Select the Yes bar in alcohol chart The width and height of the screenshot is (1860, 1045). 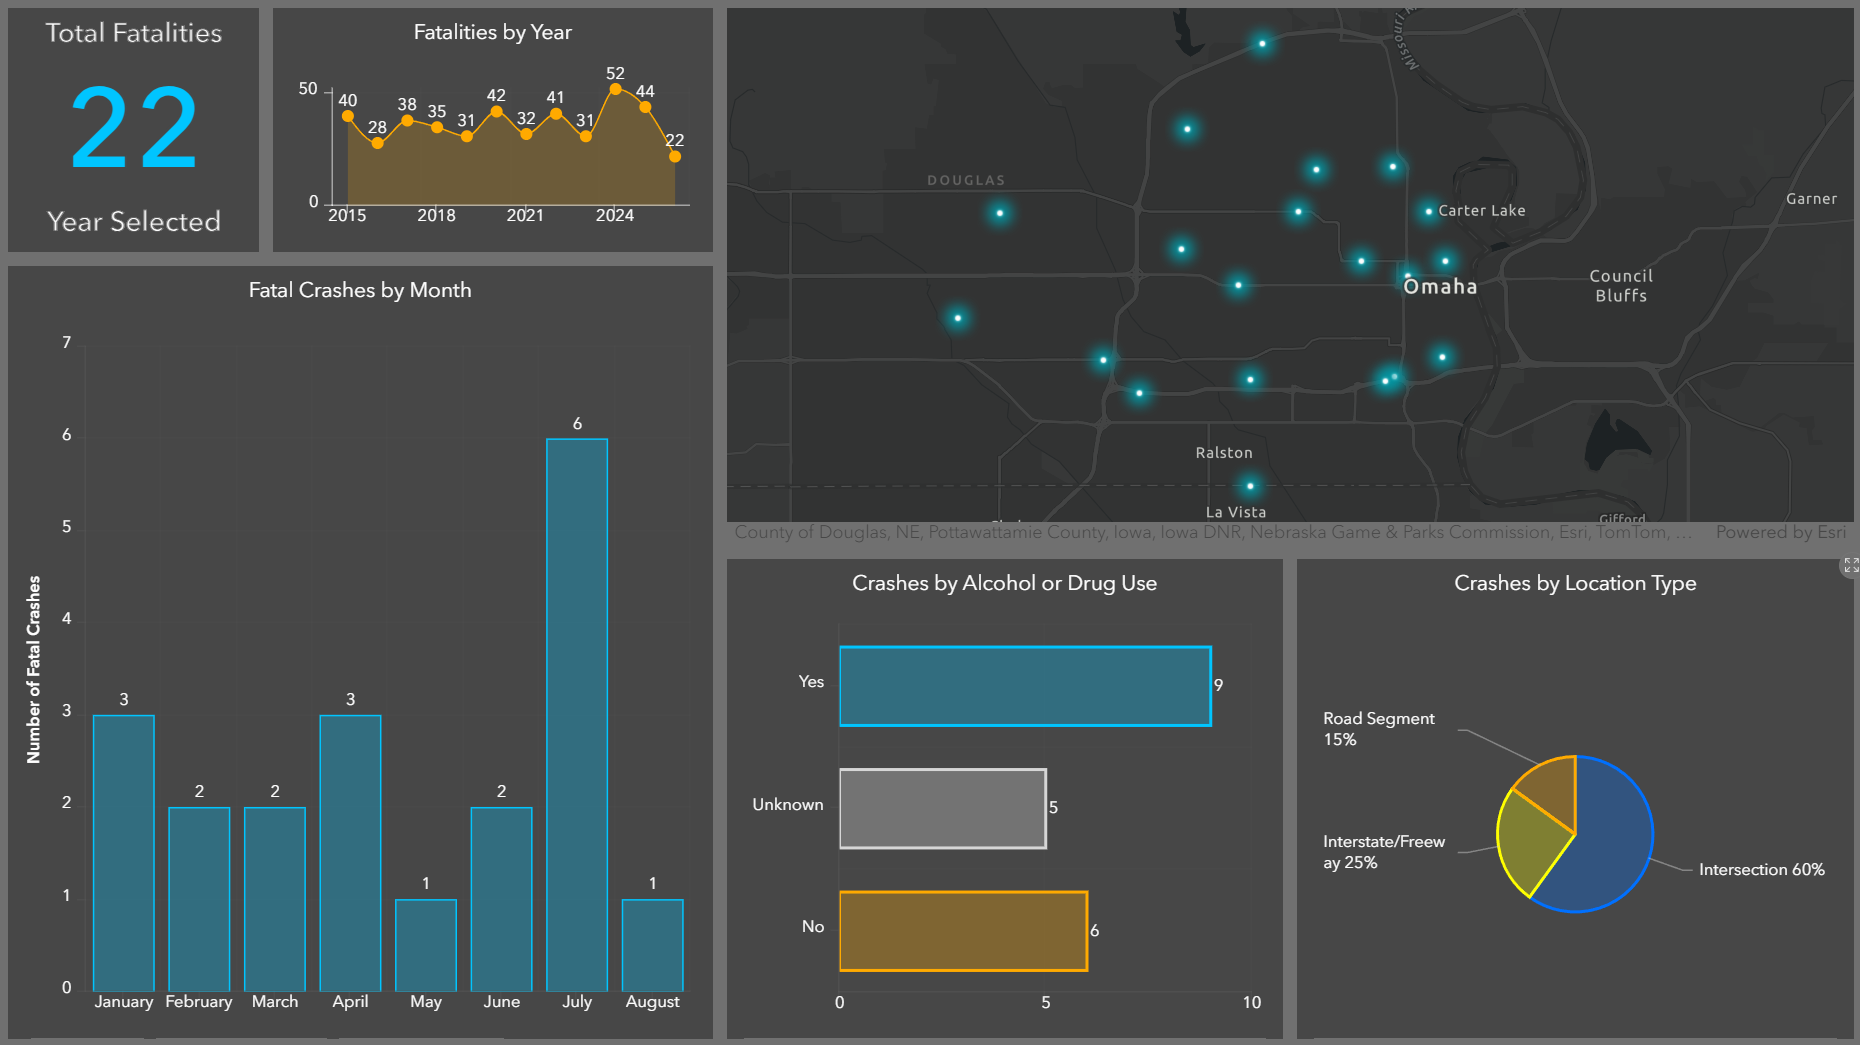(x=1025, y=686)
